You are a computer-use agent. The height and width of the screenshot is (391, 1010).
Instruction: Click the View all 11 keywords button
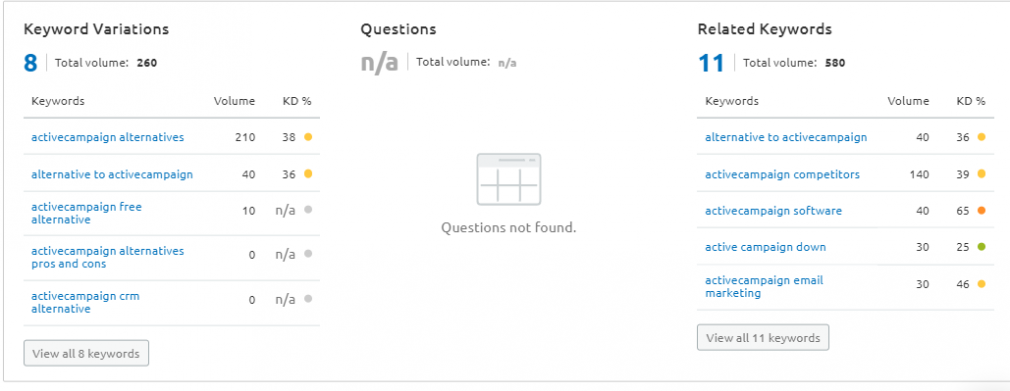coord(763,338)
